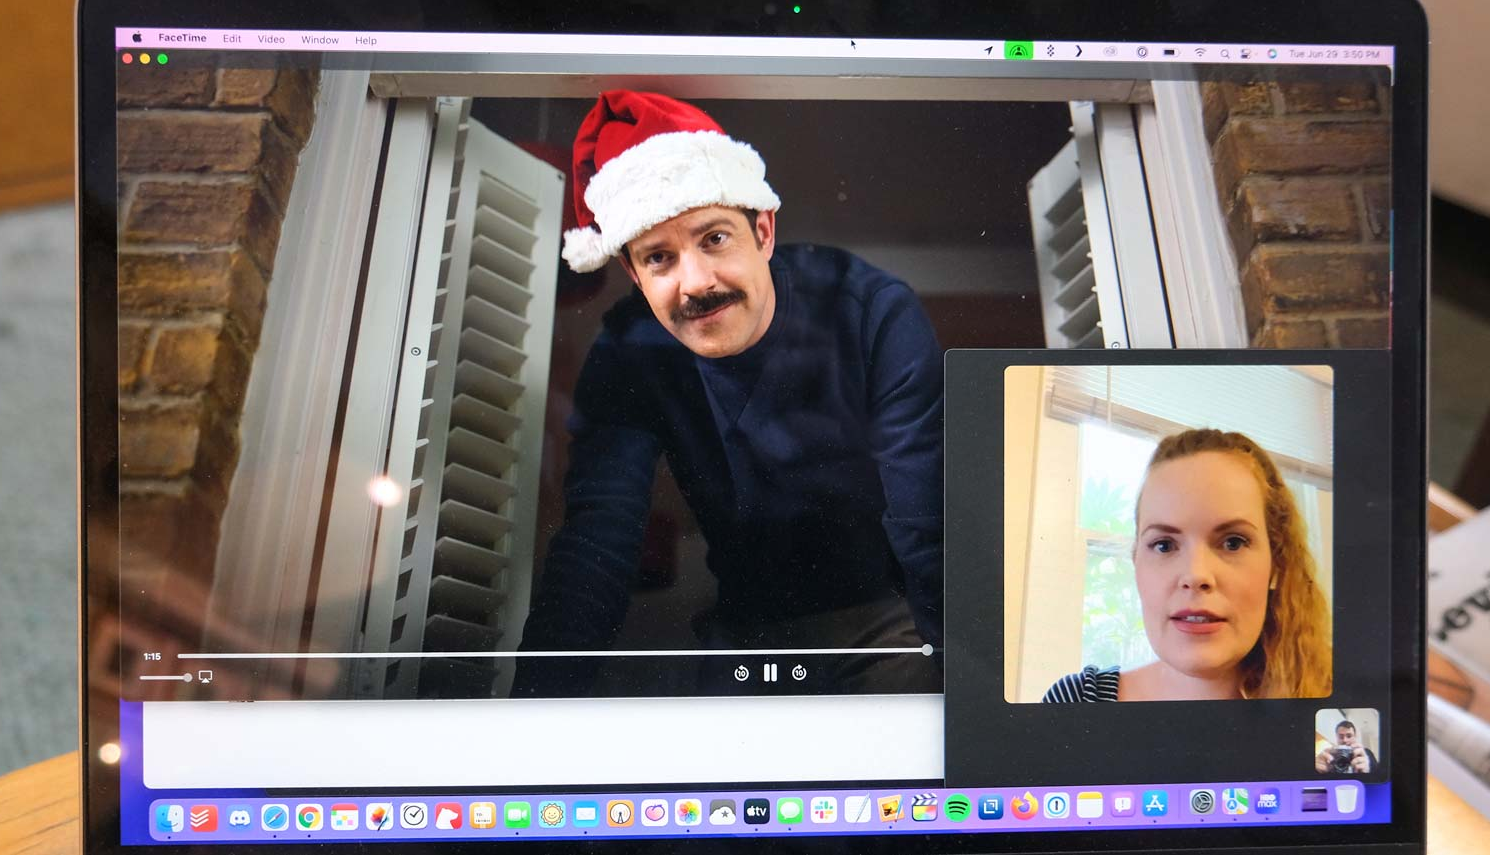Show battery status in menu bar
Image resolution: width=1490 pixels, height=856 pixels.
coord(1170,52)
